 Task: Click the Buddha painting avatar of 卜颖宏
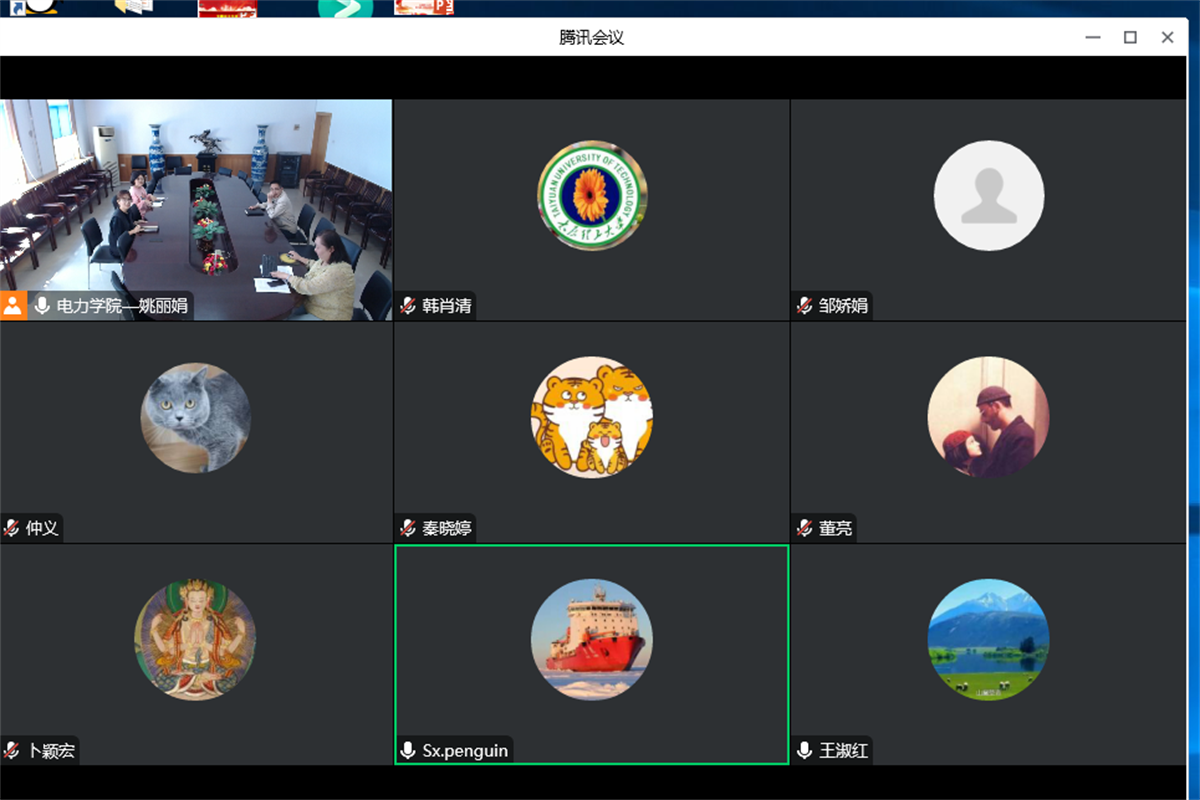point(195,640)
